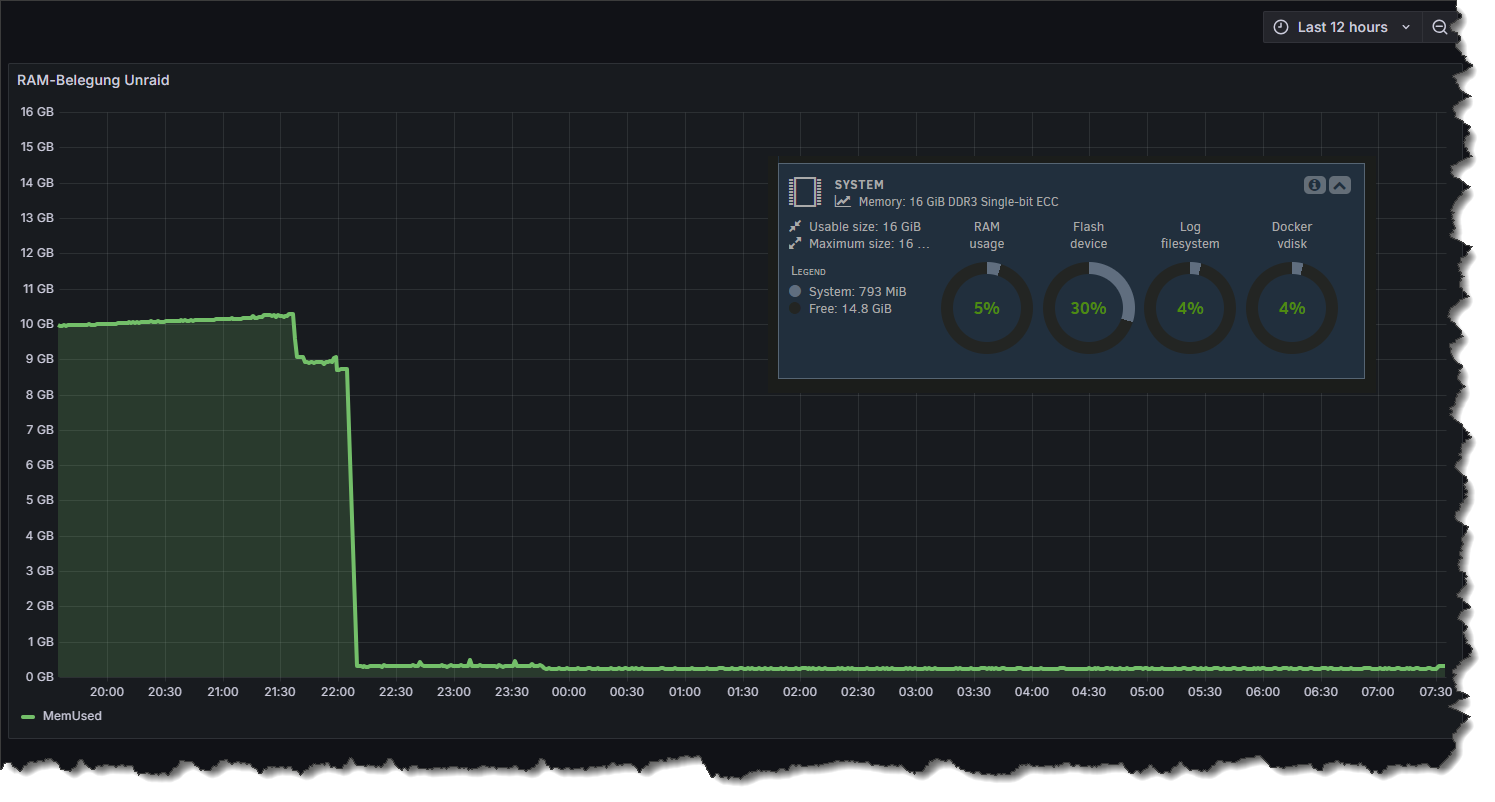Click the 22:00 x-axis time label
Viewport: 1495px width, 802px height.
coord(338,692)
